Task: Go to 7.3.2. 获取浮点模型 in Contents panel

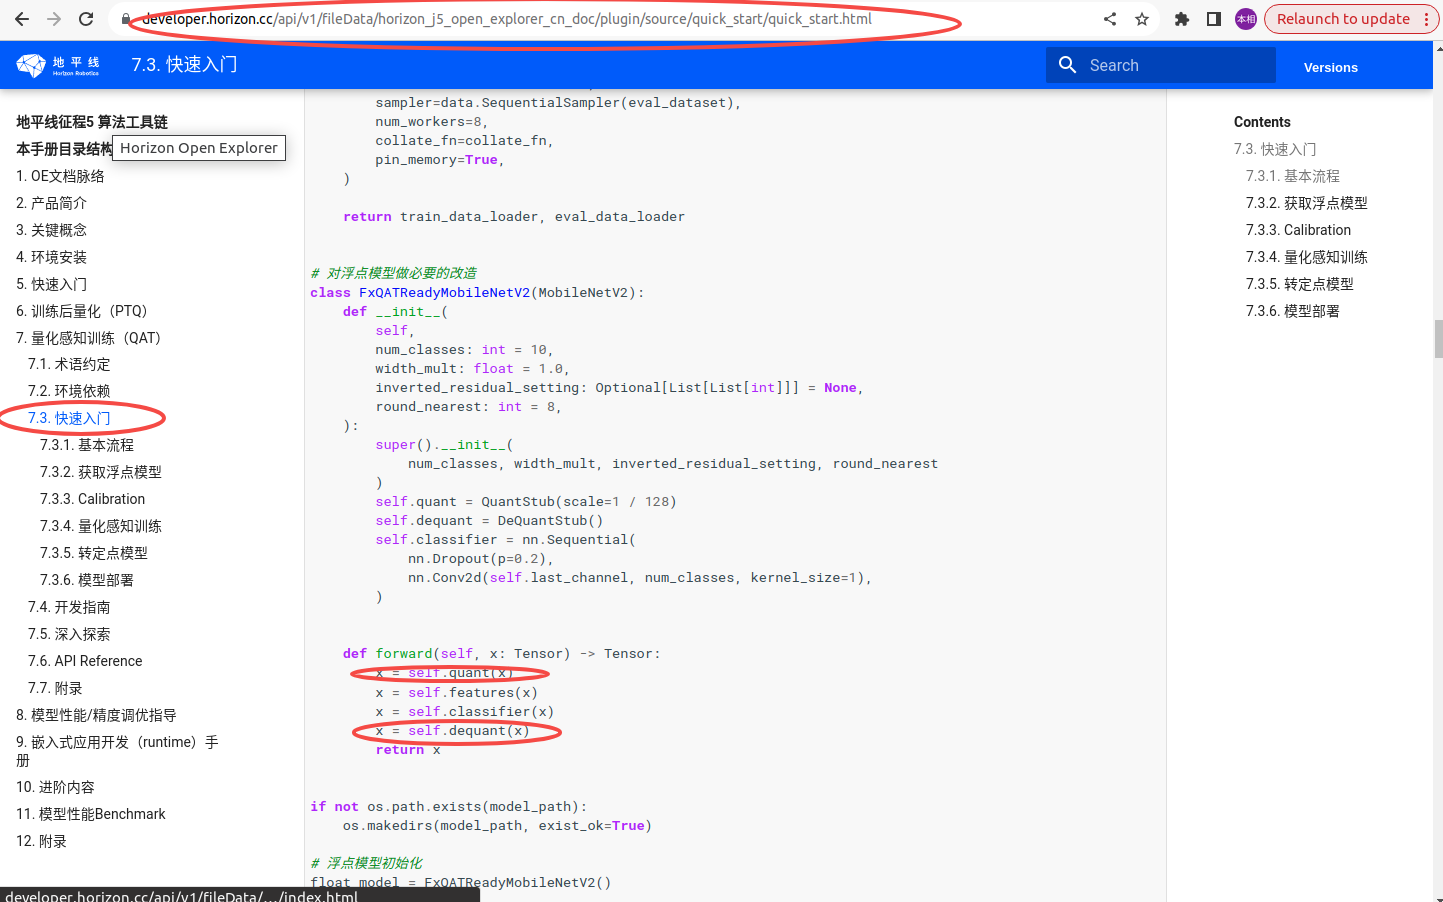Action: [x=1306, y=203]
